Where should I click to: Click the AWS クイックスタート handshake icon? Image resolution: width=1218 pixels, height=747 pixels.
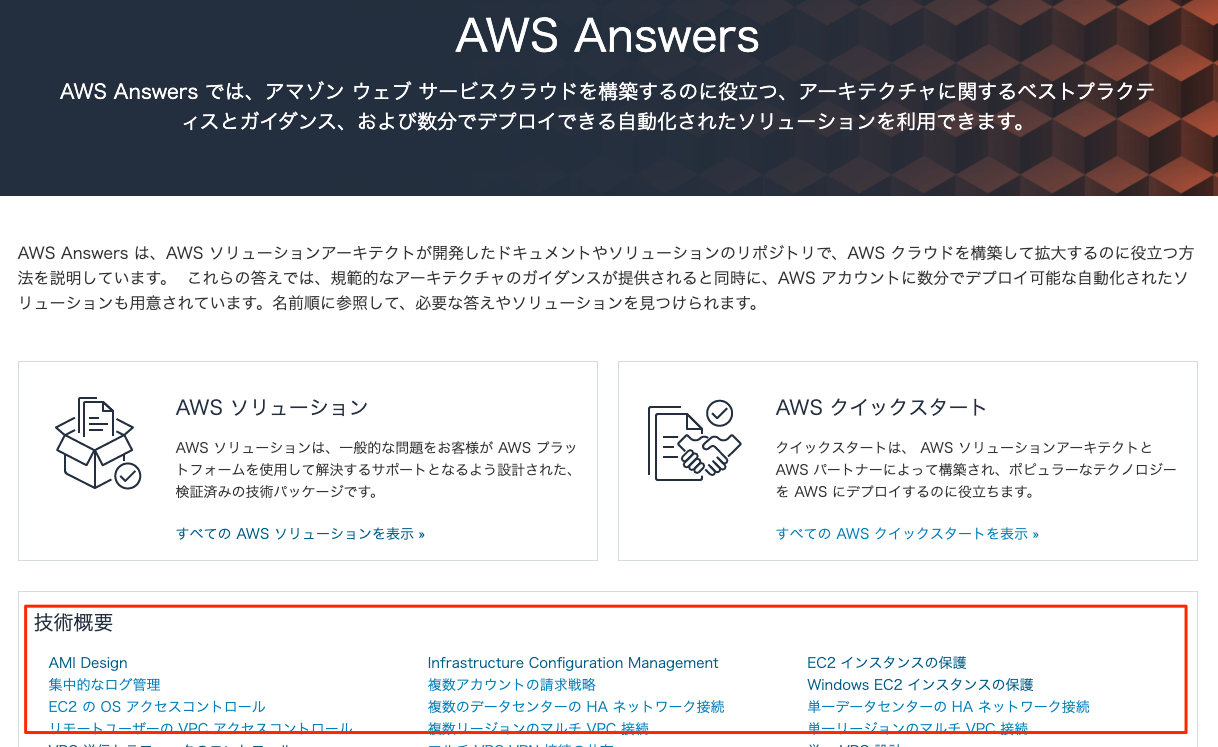coord(694,441)
